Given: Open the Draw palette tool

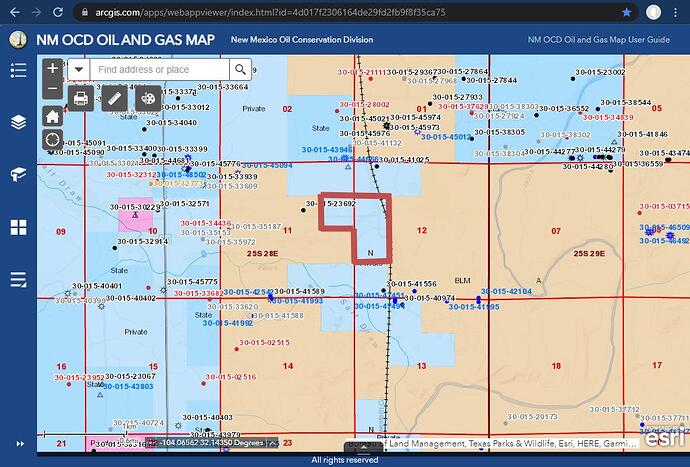Looking at the screenshot, I should (148, 98).
